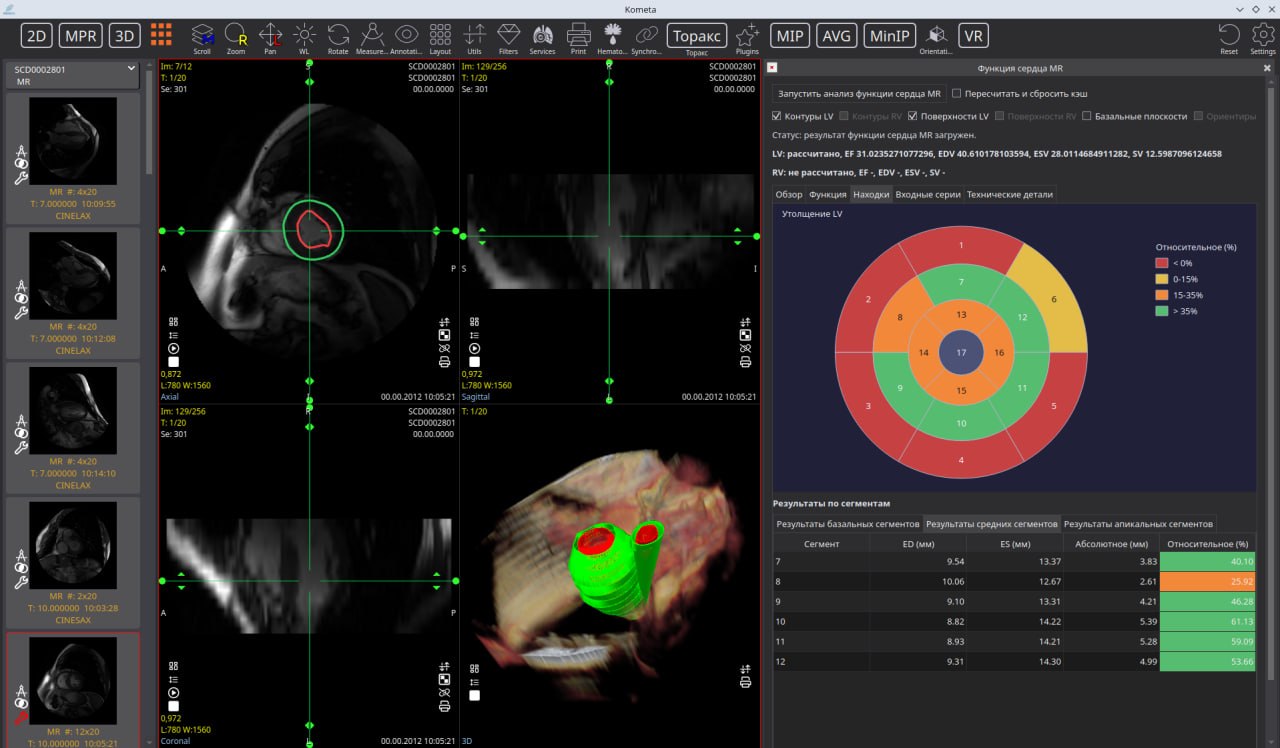The height and width of the screenshot is (748, 1280).
Task: Switch to the Обзор tab
Action: pyautogui.click(x=789, y=194)
